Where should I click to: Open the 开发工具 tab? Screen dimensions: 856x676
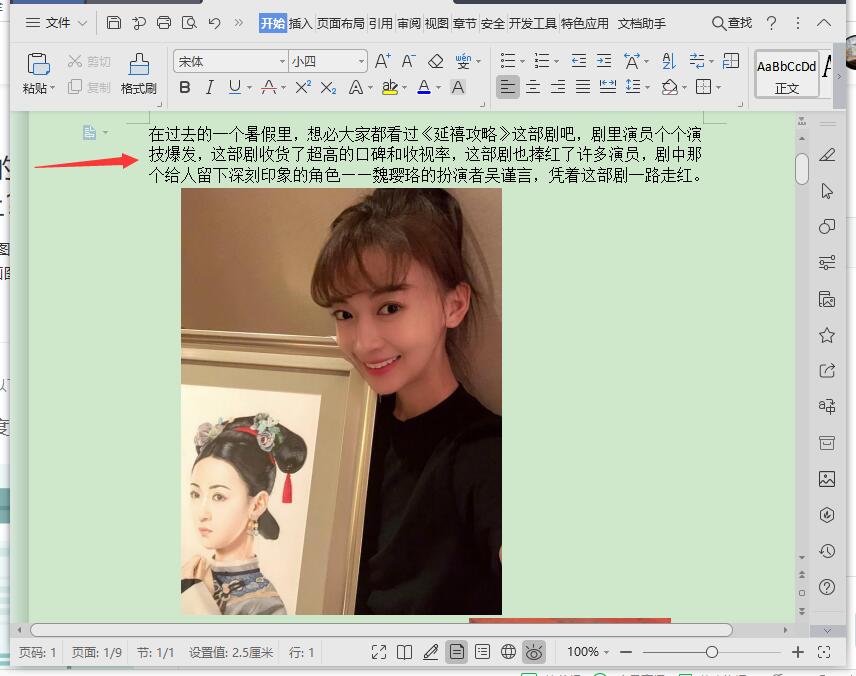(533, 23)
